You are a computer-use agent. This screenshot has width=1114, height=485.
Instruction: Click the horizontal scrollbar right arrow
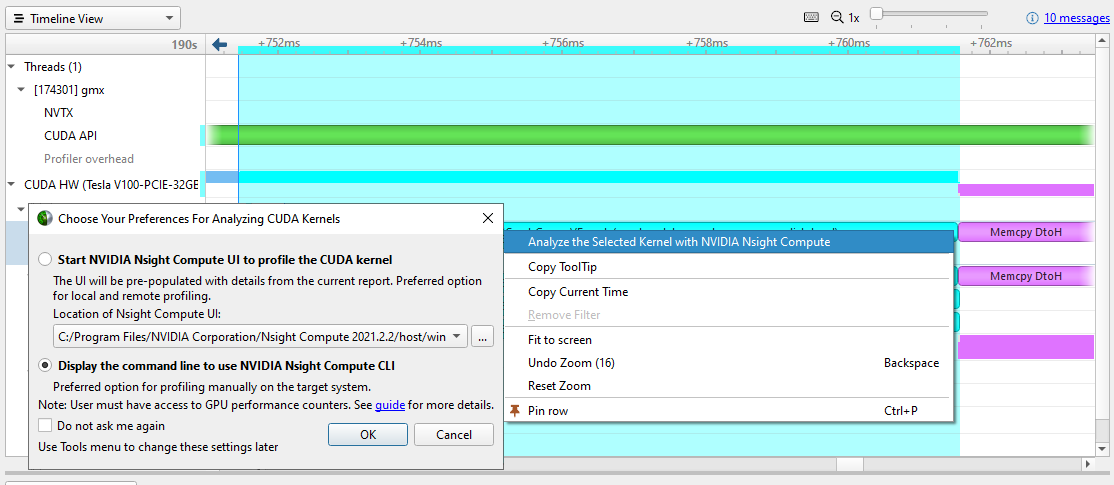coord(1087,464)
